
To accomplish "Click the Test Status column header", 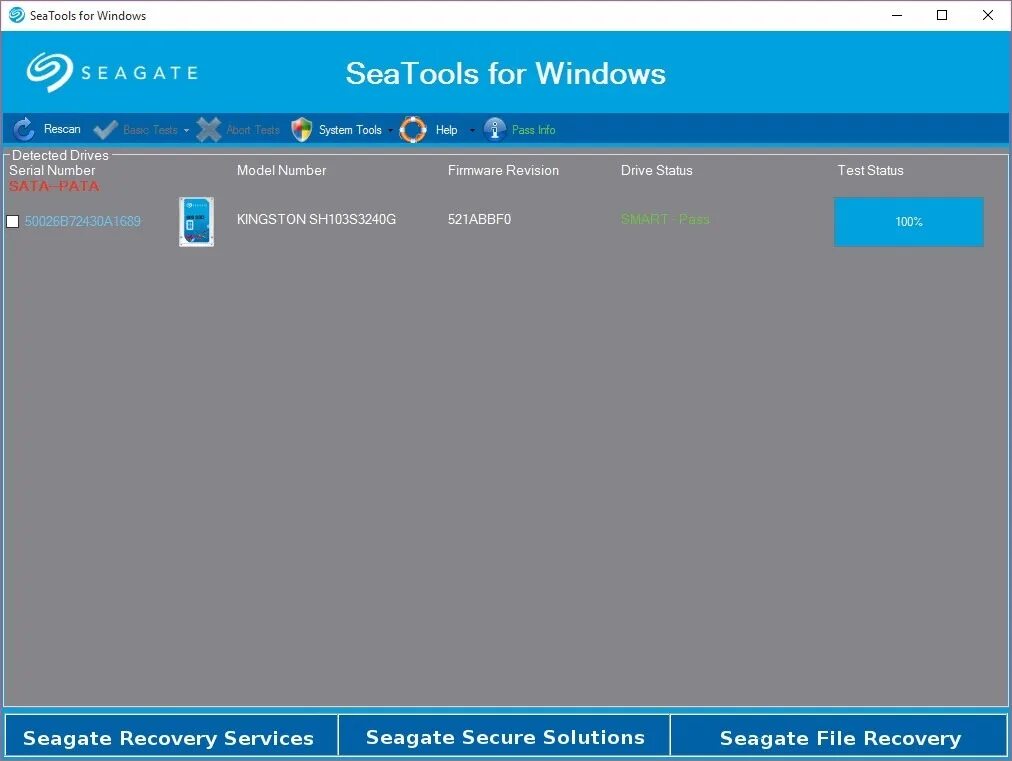I will point(870,170).
